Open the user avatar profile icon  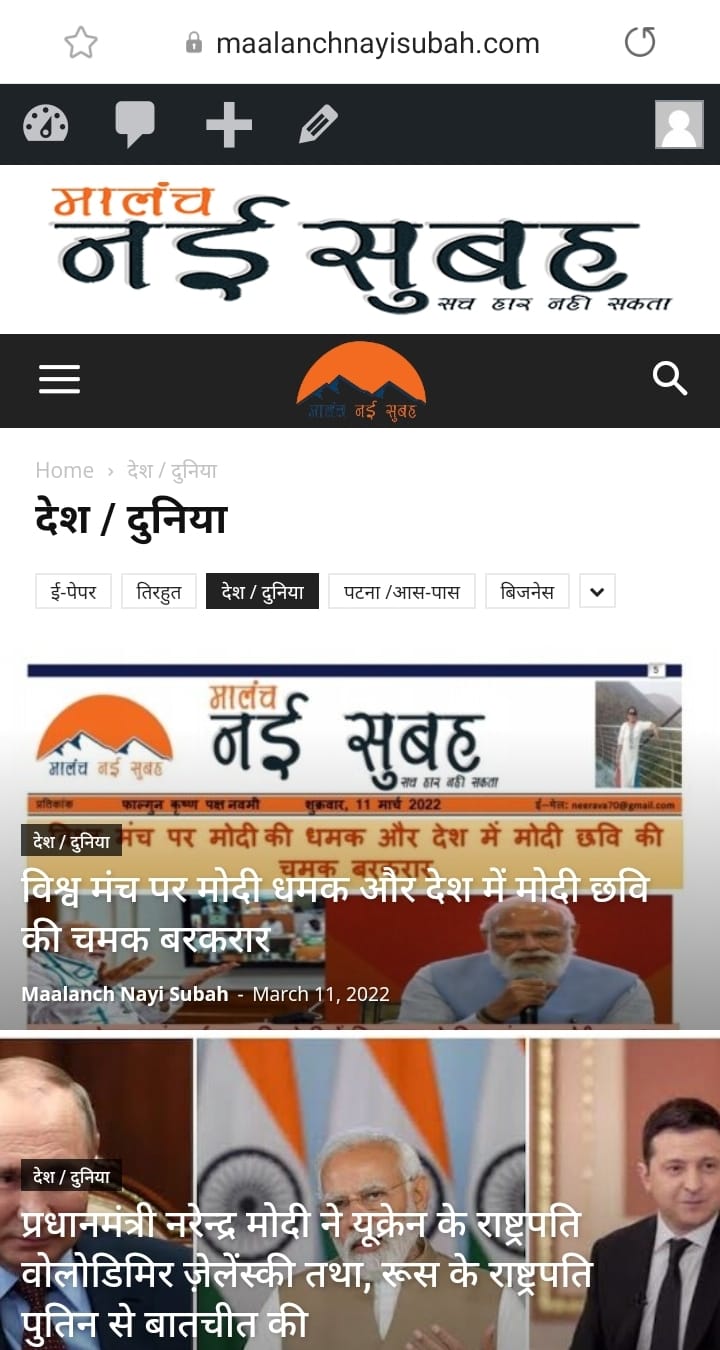click(679, 125)
